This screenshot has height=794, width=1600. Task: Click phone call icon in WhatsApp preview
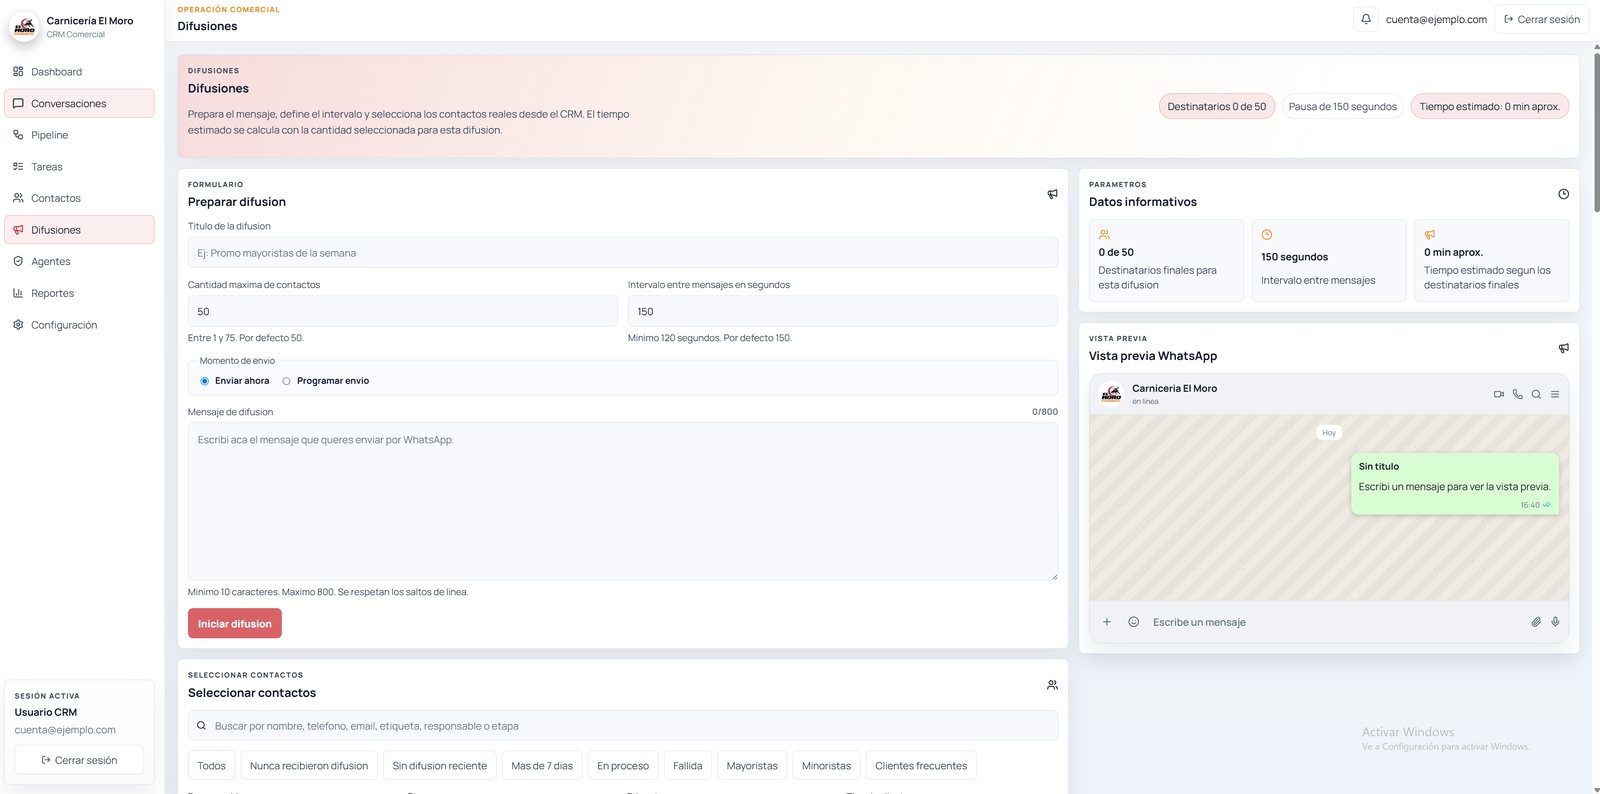[x=1517, y=394]
